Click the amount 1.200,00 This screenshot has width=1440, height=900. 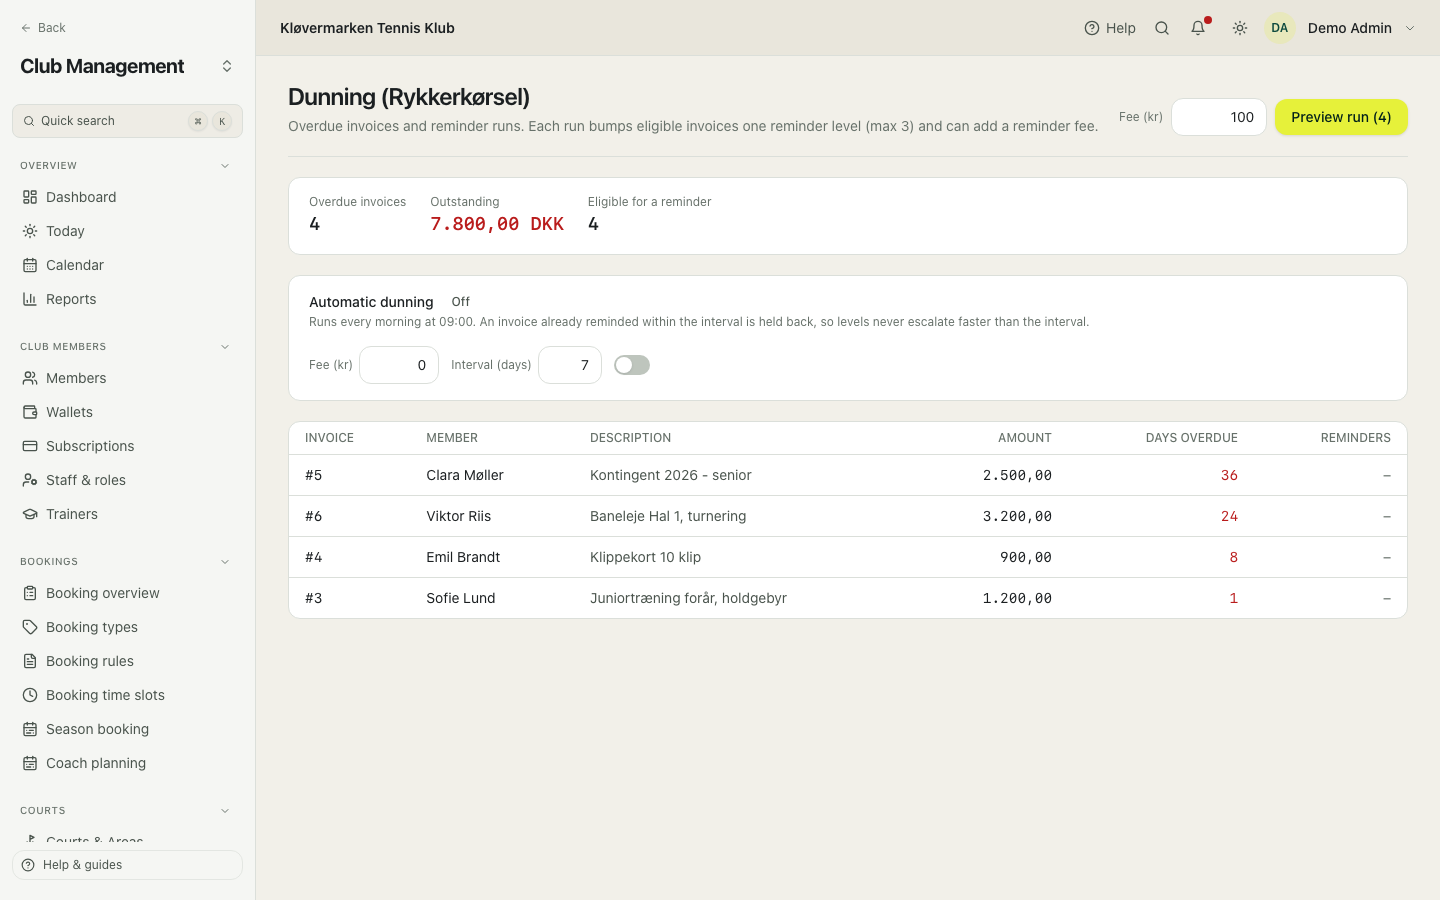(1017, 598)
